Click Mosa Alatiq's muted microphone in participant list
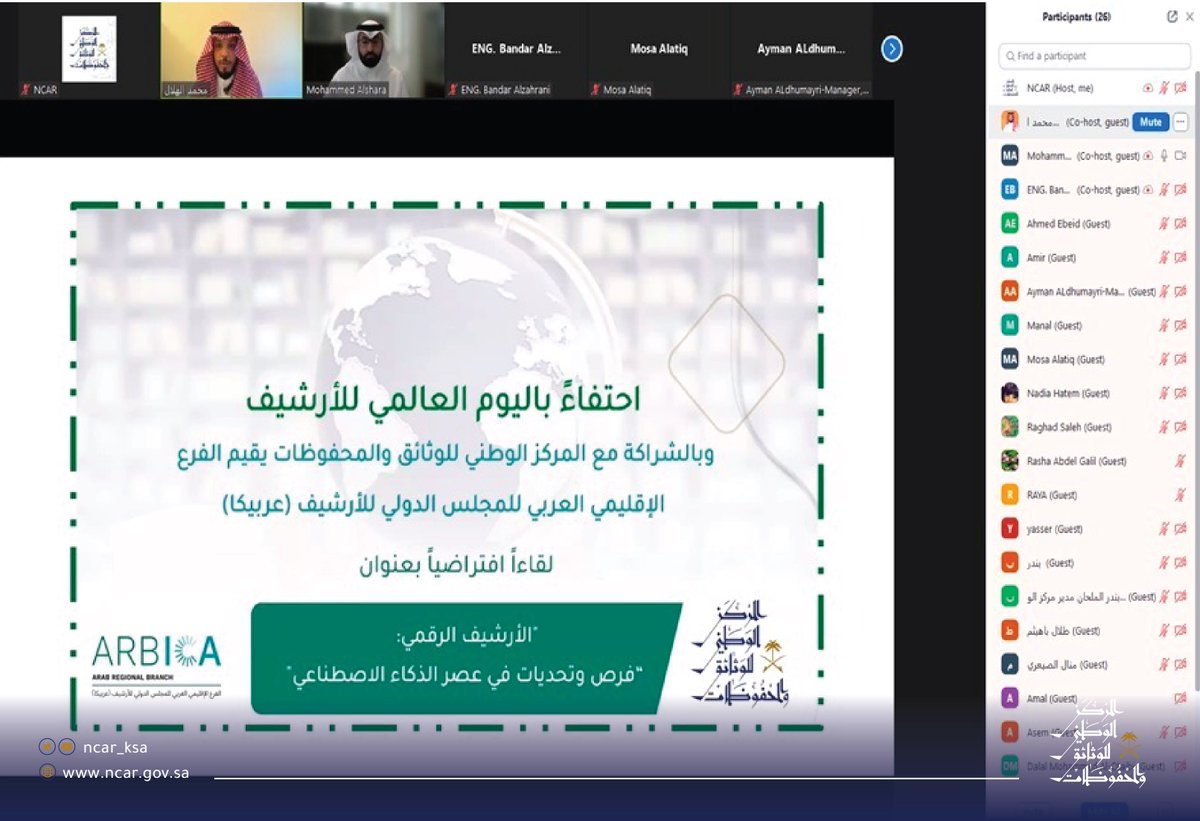The image size is (1200, 821). coord(1164,360)
